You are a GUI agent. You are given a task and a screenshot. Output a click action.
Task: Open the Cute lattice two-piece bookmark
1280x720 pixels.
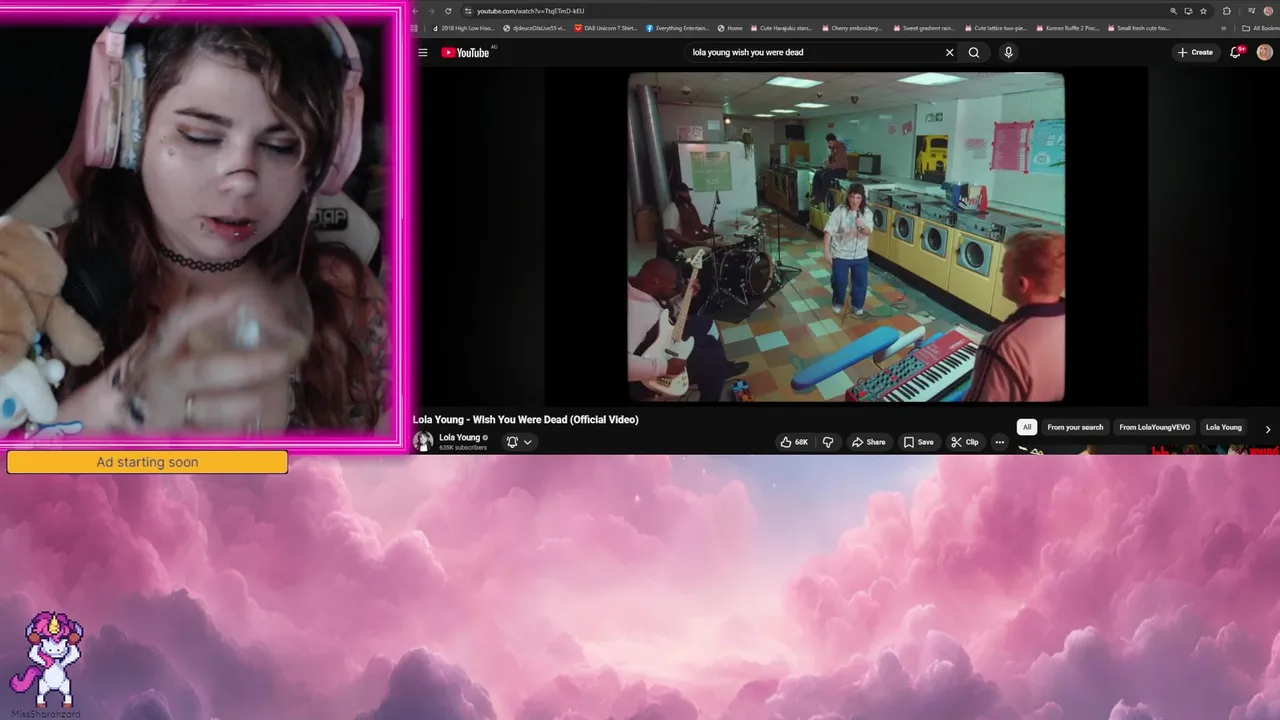[995, 28]
